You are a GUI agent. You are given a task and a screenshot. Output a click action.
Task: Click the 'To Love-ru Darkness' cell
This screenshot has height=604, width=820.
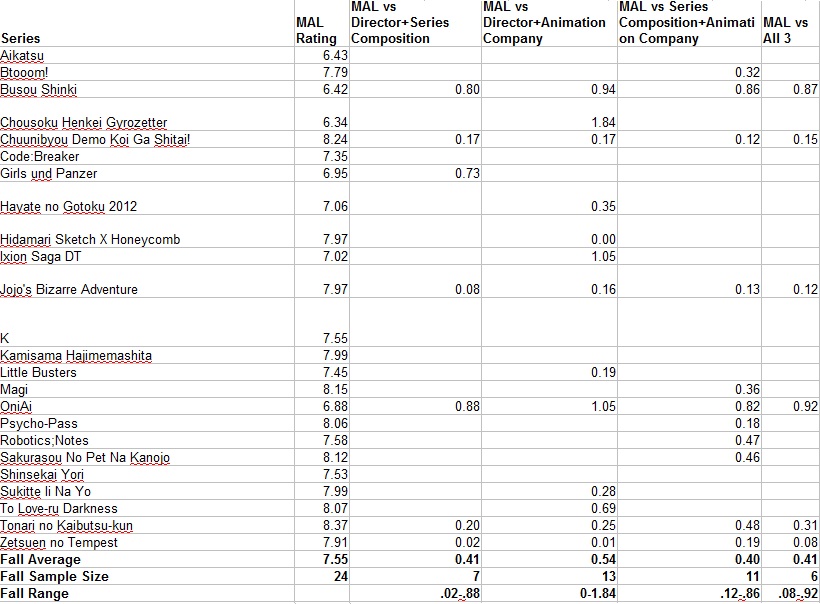click(147, 508)
